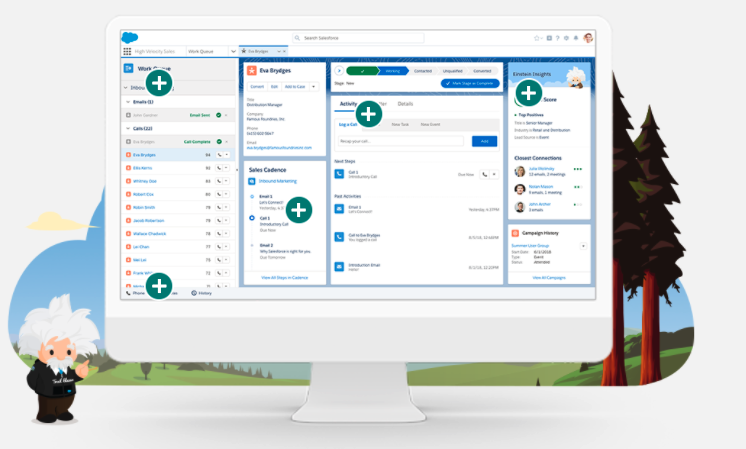The width and height of the screenshot is (746, 449).
Task: Open the Help question mark icon
Action: (x=558, y=38)
